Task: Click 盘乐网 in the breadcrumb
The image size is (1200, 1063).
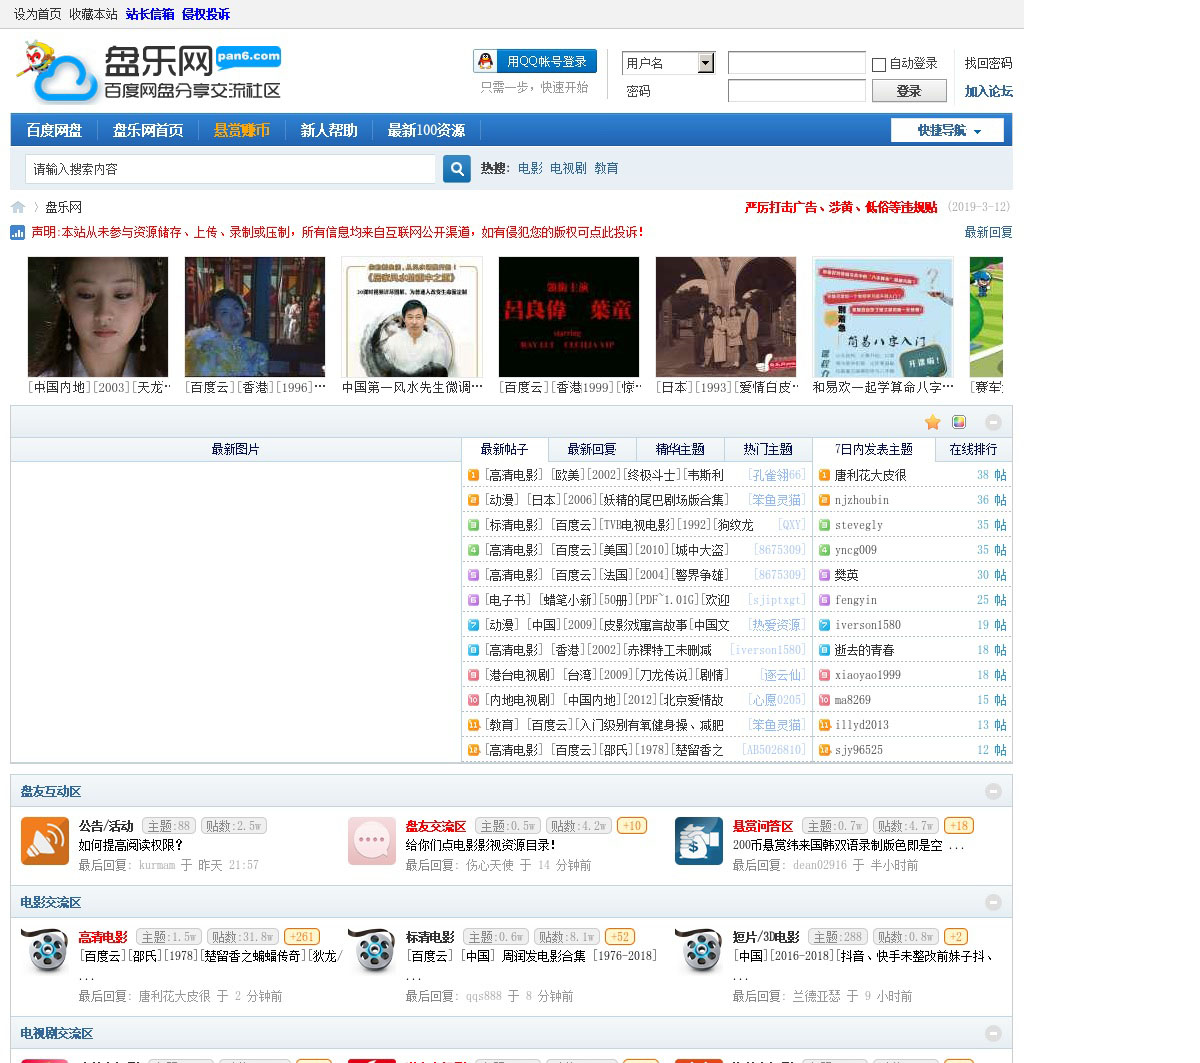Action: (63, 207)
